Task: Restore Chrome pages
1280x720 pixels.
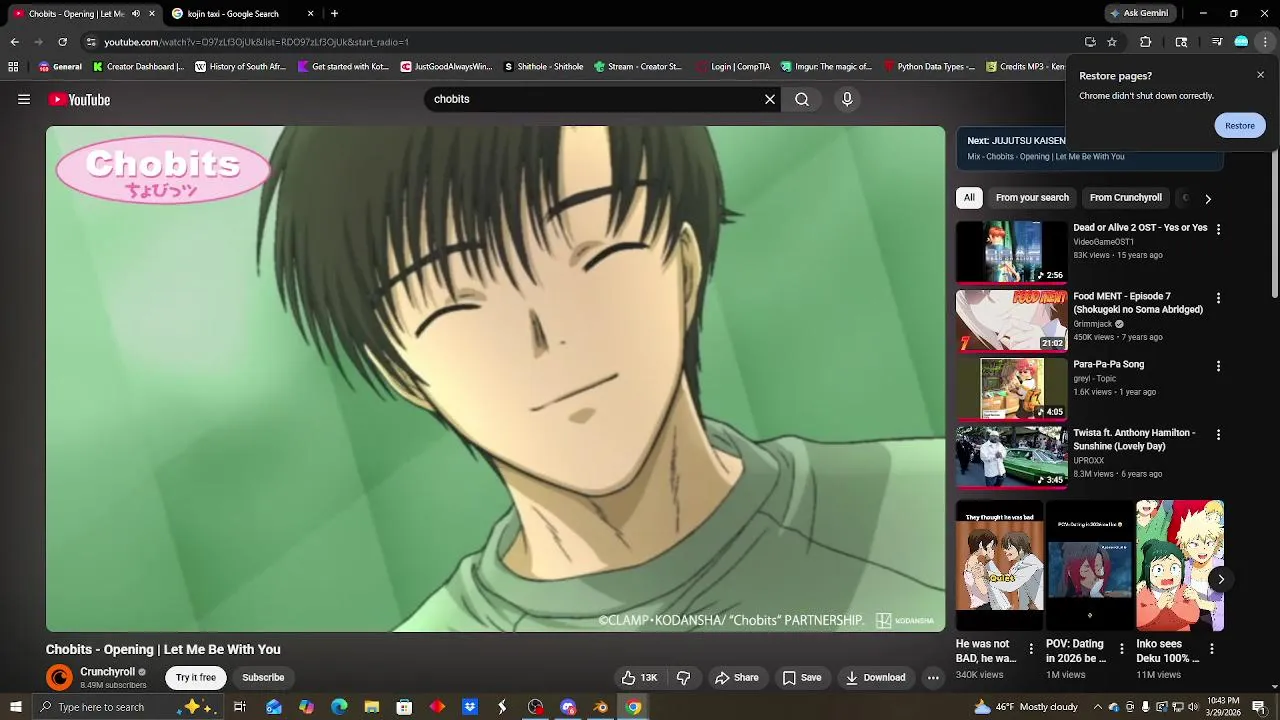Action: coord(1240,125)
